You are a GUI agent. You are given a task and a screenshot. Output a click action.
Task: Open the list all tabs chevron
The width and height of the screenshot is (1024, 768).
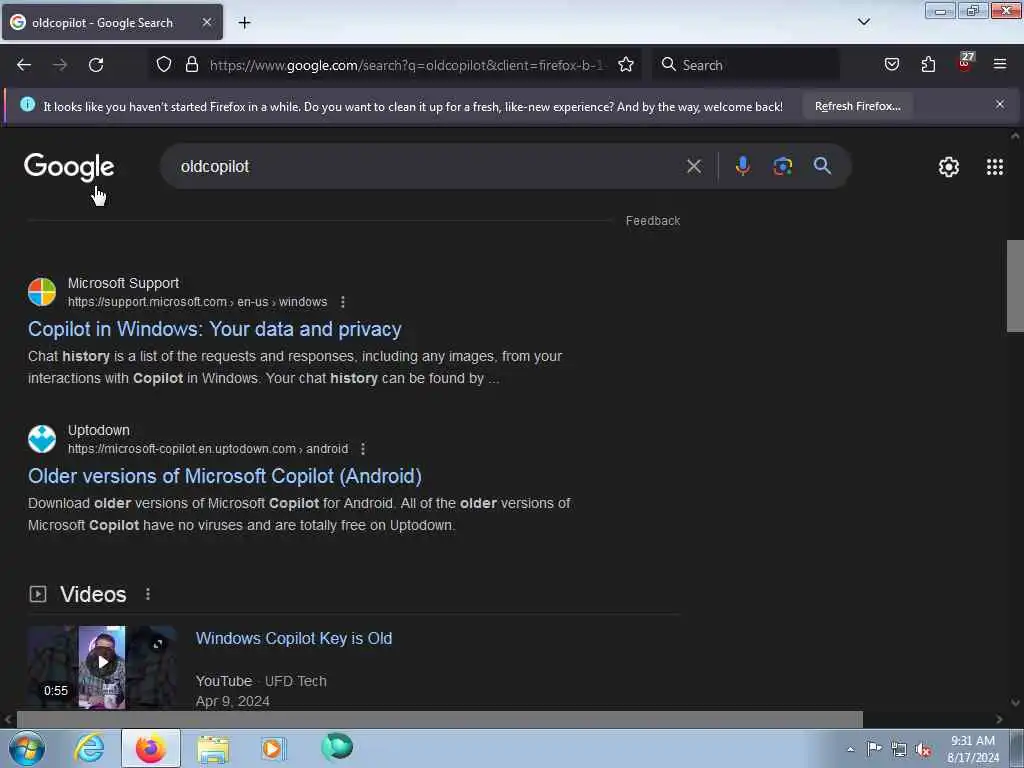[863, 22]
